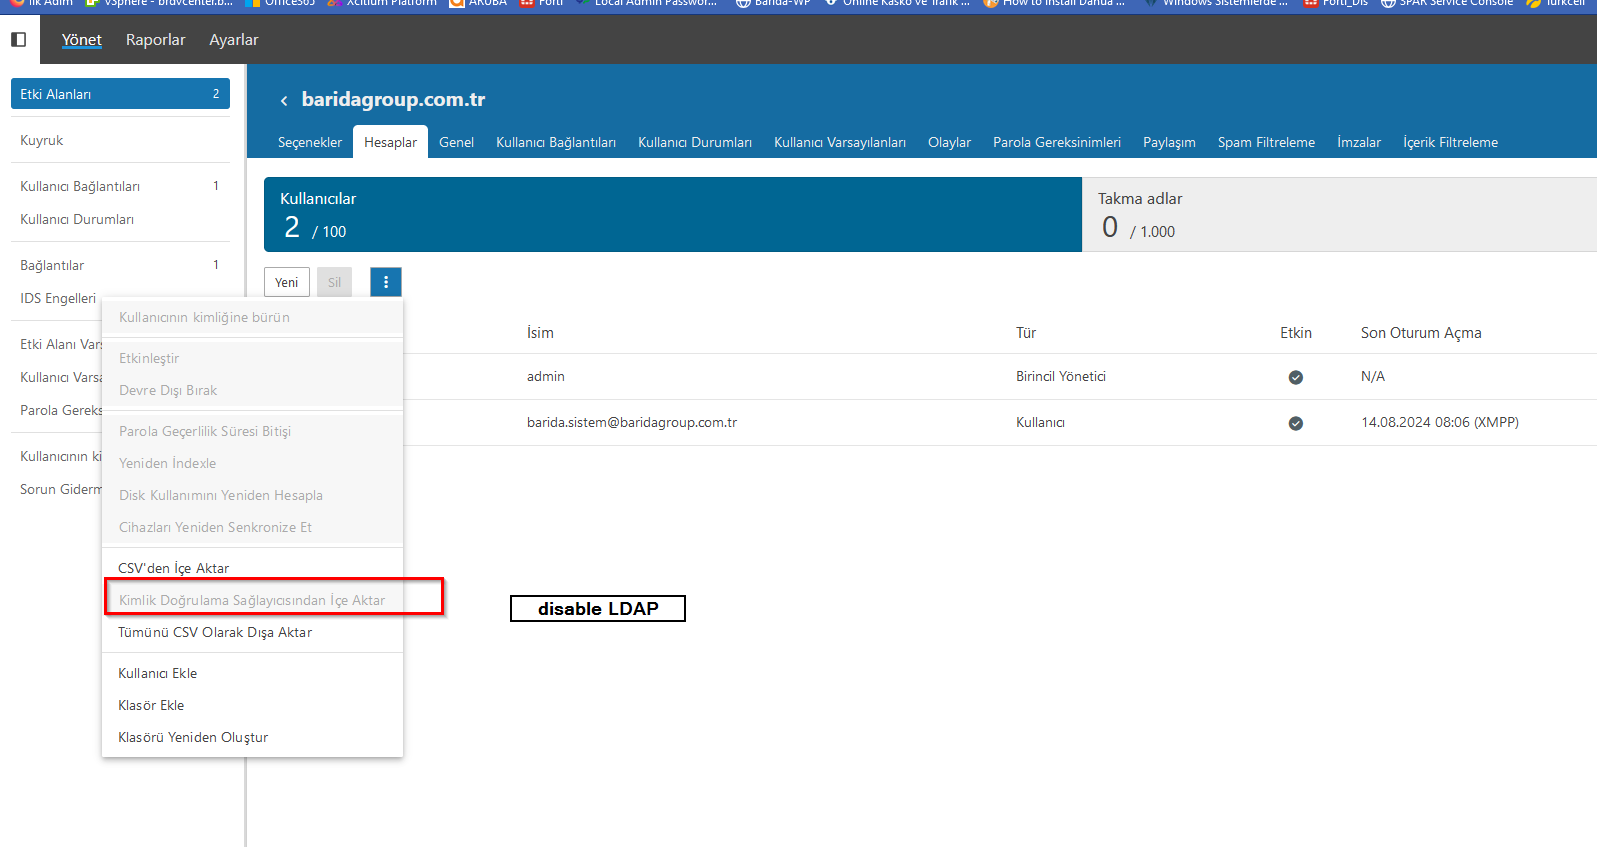Select the Seçenekler tab

[x=309, y=142]
